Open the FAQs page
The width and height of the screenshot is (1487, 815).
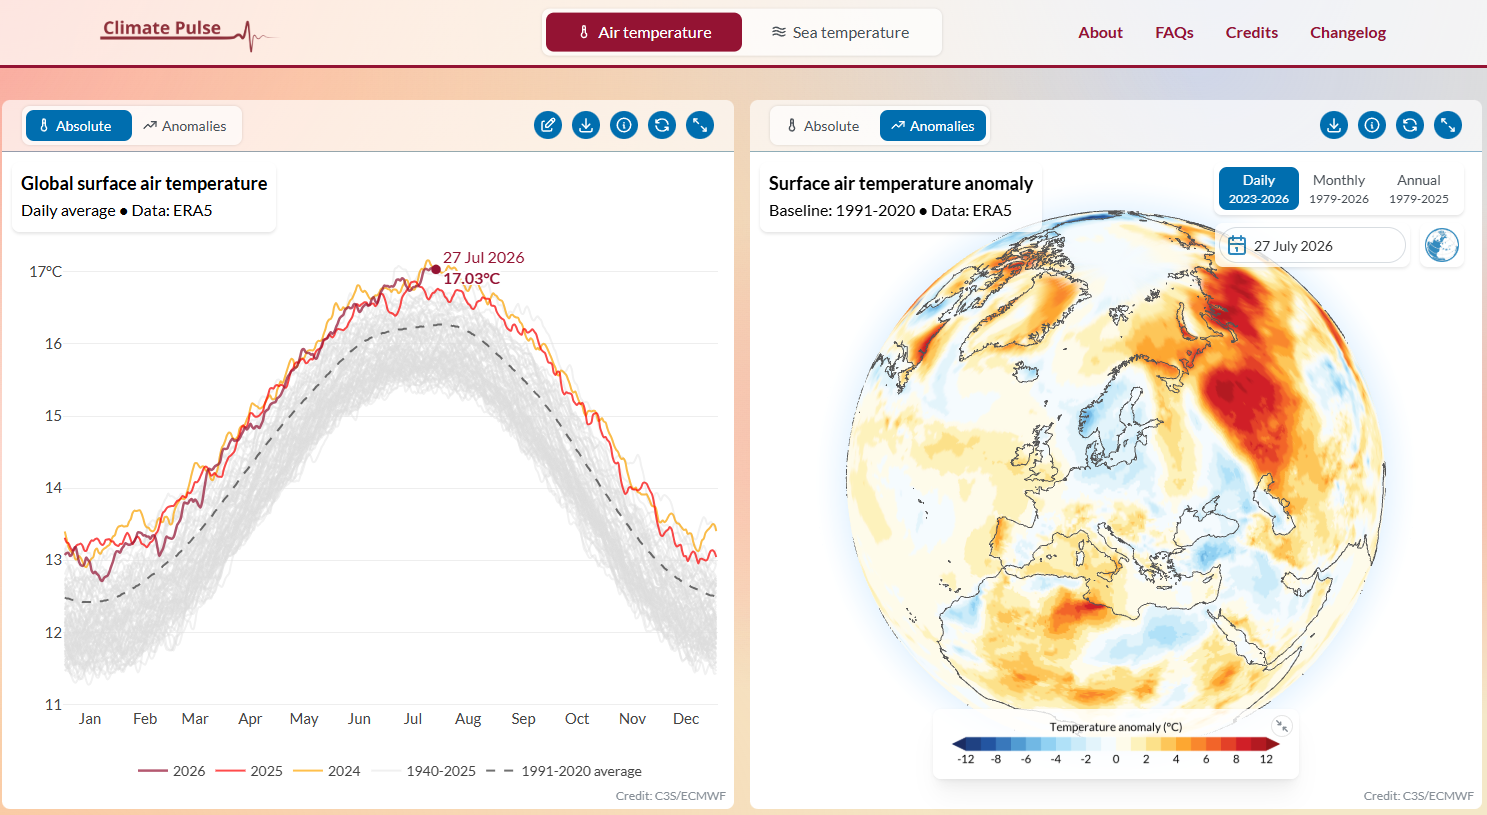click(1174, 33)
